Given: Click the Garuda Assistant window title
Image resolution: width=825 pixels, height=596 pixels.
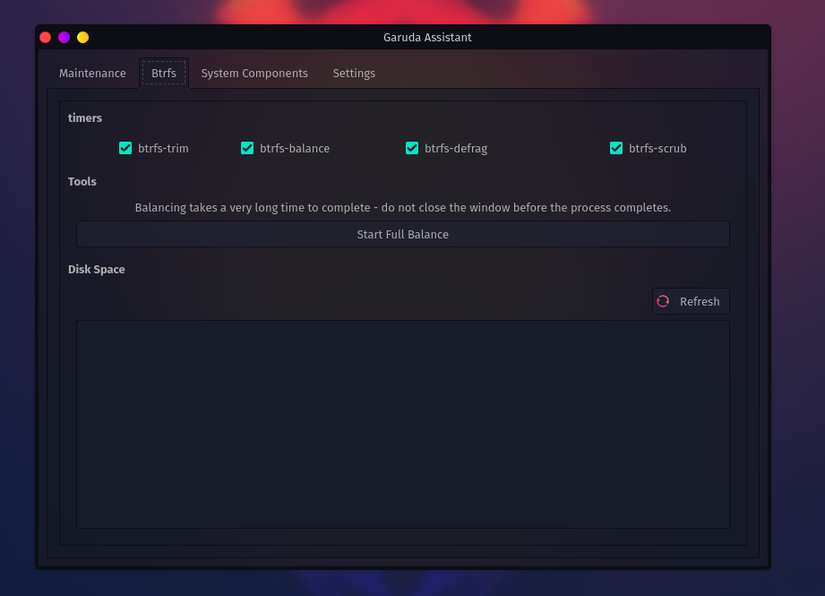Looking at the screenshot, I should (427, 37).
